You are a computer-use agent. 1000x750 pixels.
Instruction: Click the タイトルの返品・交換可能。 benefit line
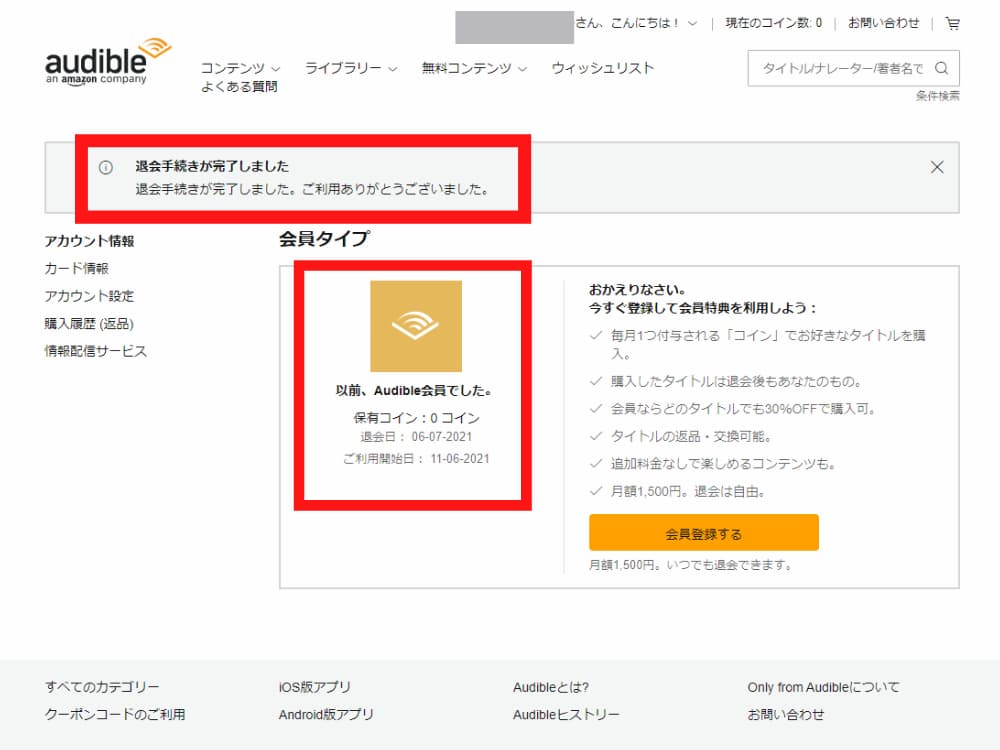pyautogui.click(x=692, y=436)
